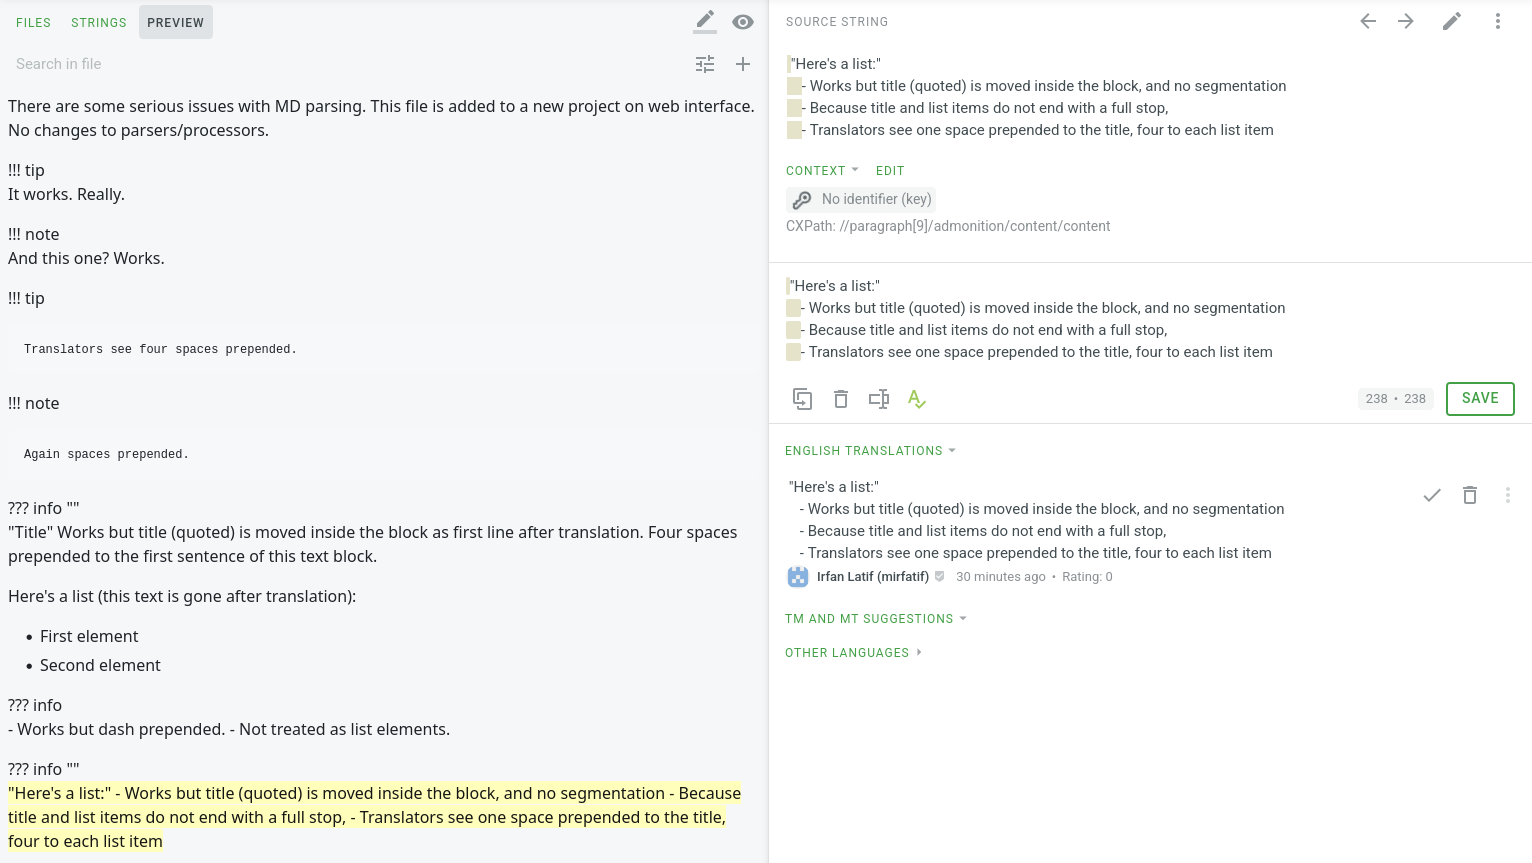Toggle the spellcheck A icon

(916, 399)
